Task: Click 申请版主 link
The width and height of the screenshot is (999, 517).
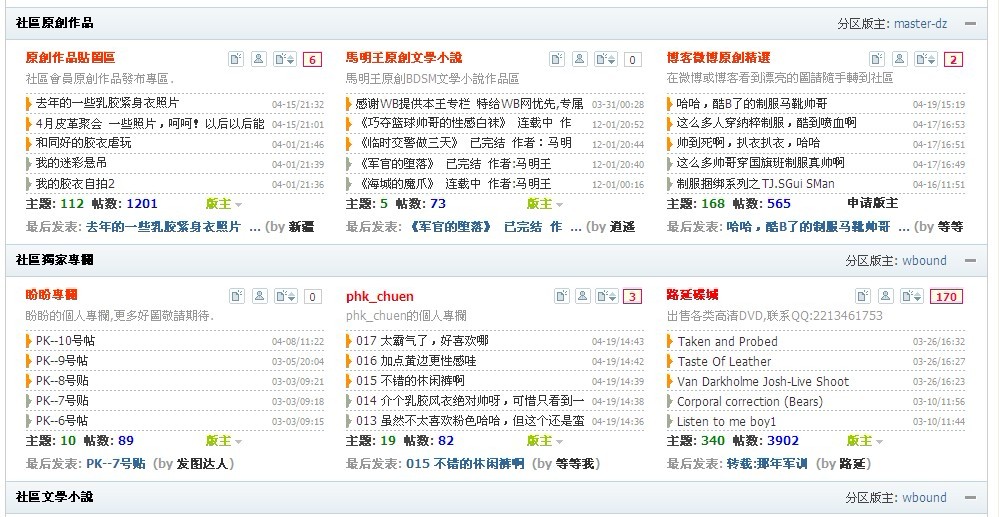Action: coord(872,203)
